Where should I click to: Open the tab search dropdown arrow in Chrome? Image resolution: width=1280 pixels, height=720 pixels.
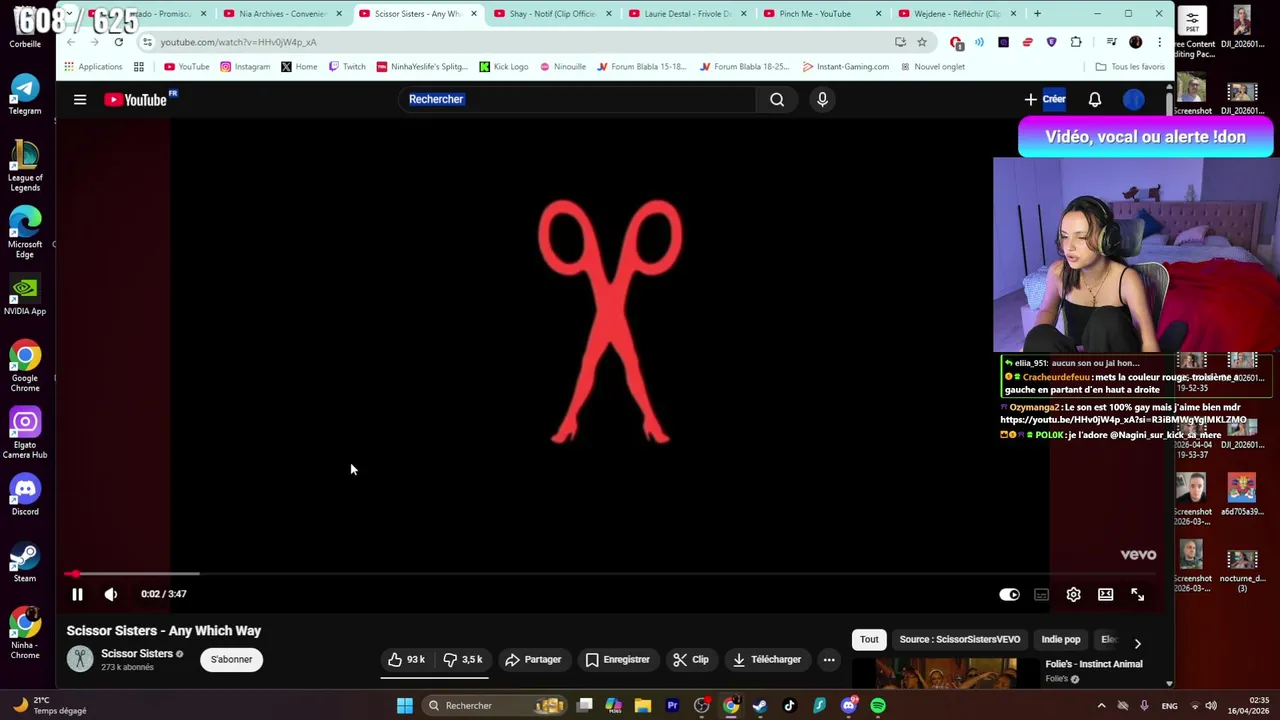(70, 14)
